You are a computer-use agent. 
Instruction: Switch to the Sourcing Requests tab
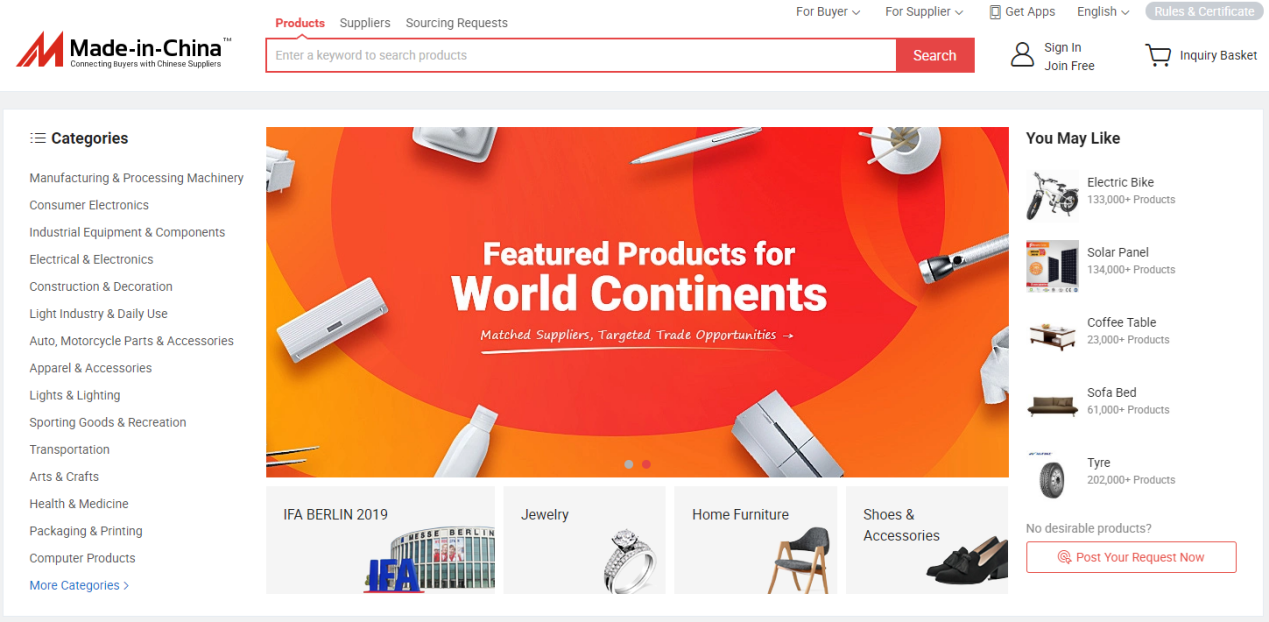tap(457, 23)
